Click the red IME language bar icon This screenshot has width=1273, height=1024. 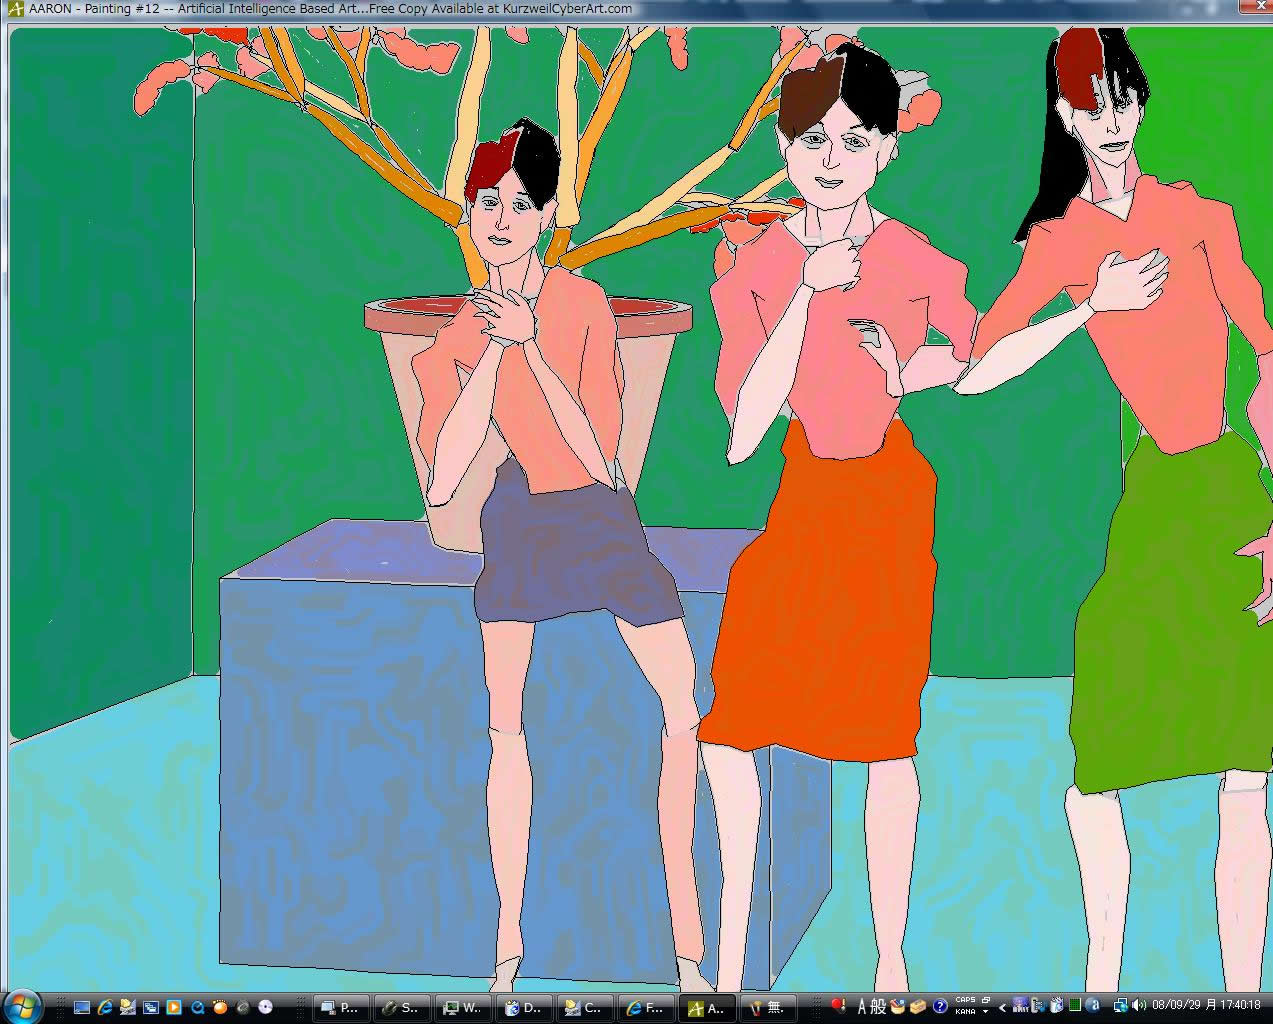pos(839,1006)
